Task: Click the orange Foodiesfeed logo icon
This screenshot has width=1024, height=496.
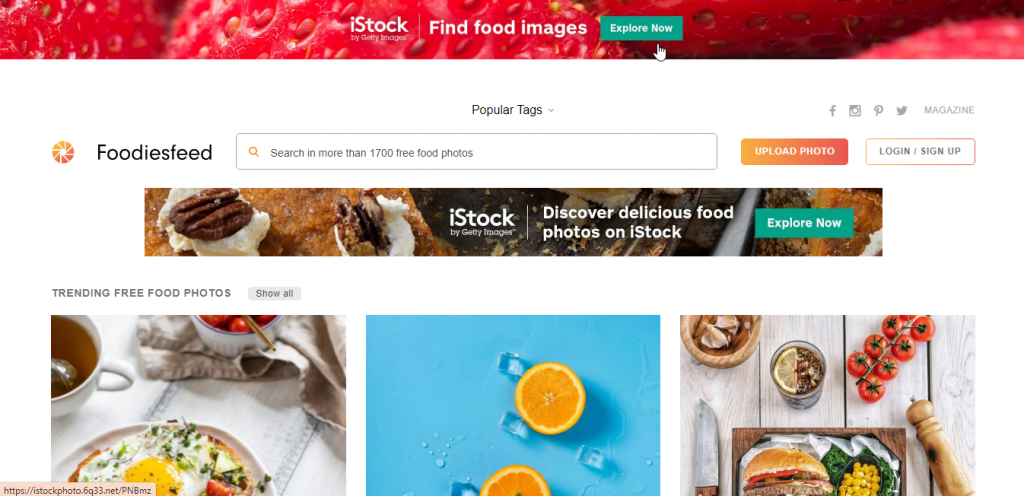Action: pyautogui.click(x=63, y=152)
